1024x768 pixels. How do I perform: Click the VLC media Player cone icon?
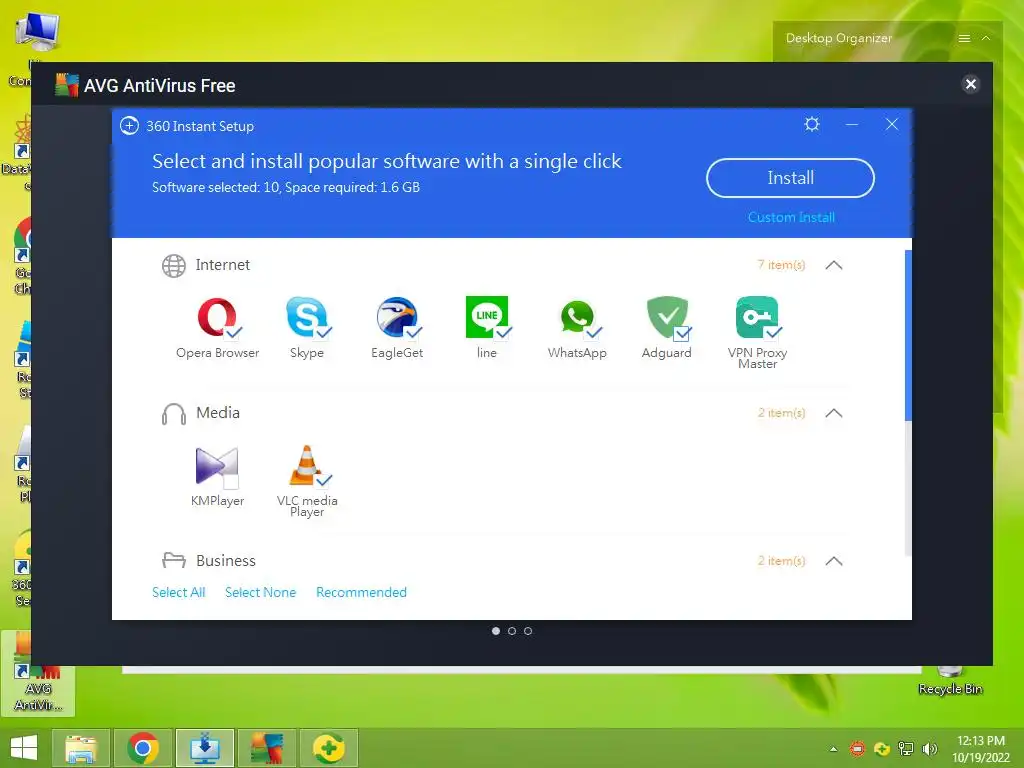306,465
